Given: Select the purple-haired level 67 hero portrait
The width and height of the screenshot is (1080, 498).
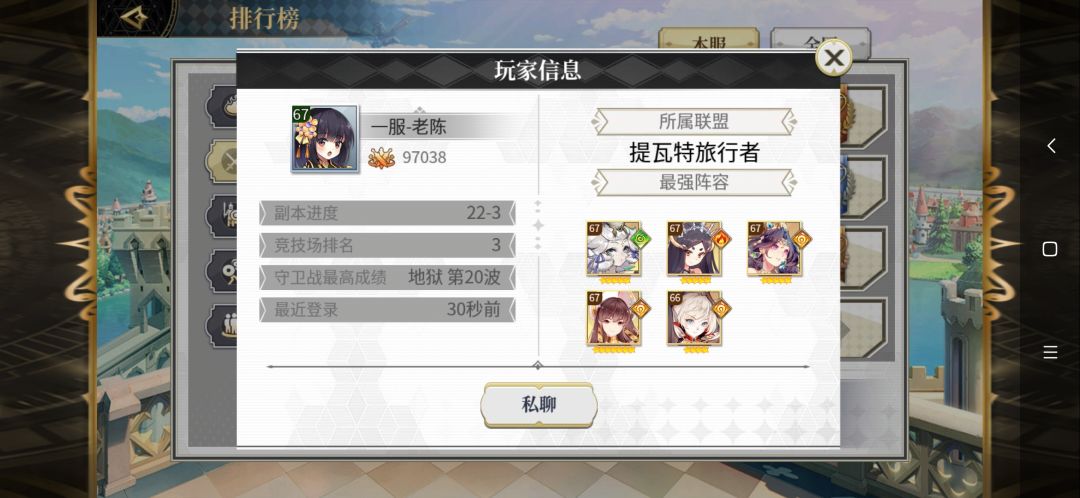Looking at the screenshot, I should click(x=775, y=249).
